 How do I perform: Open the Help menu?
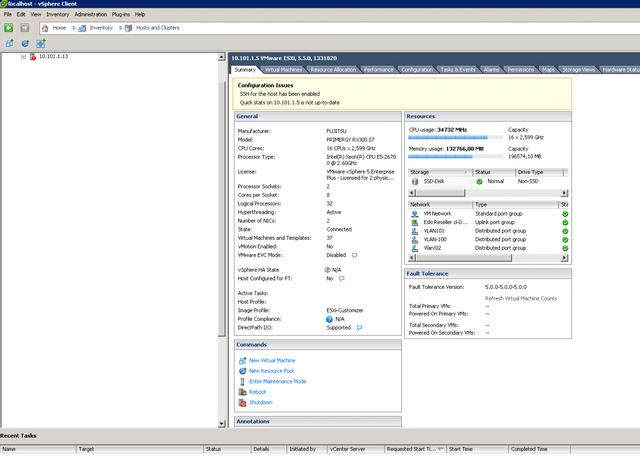coord(140,14)
